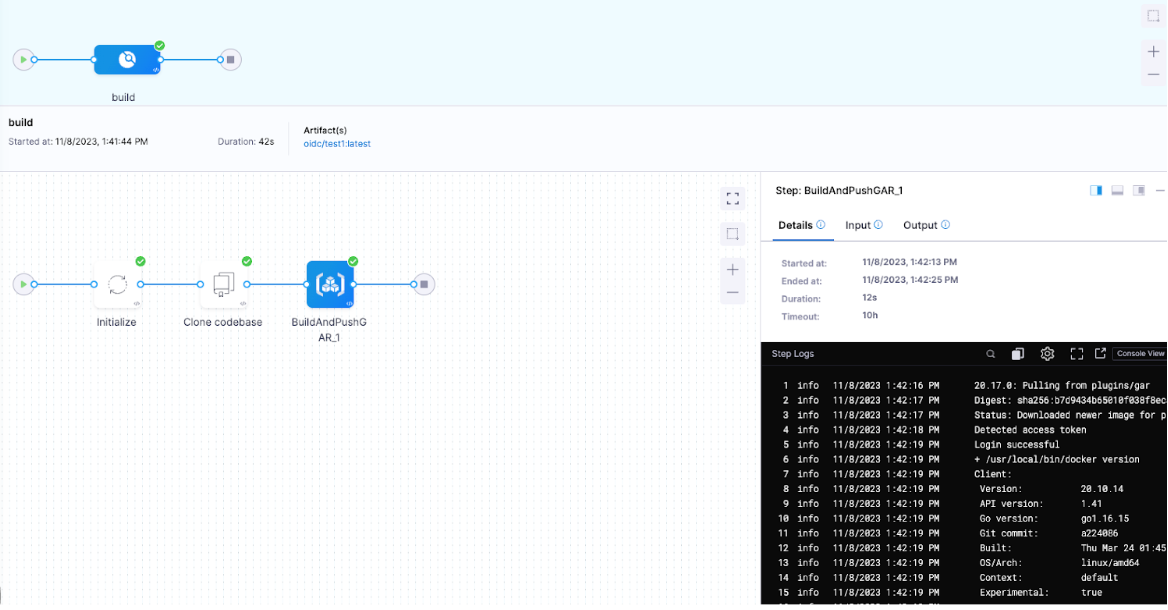This screenshot has width=1168, height=610.
Task: Switch to the Input tab
Action: [x=858, y=226]
